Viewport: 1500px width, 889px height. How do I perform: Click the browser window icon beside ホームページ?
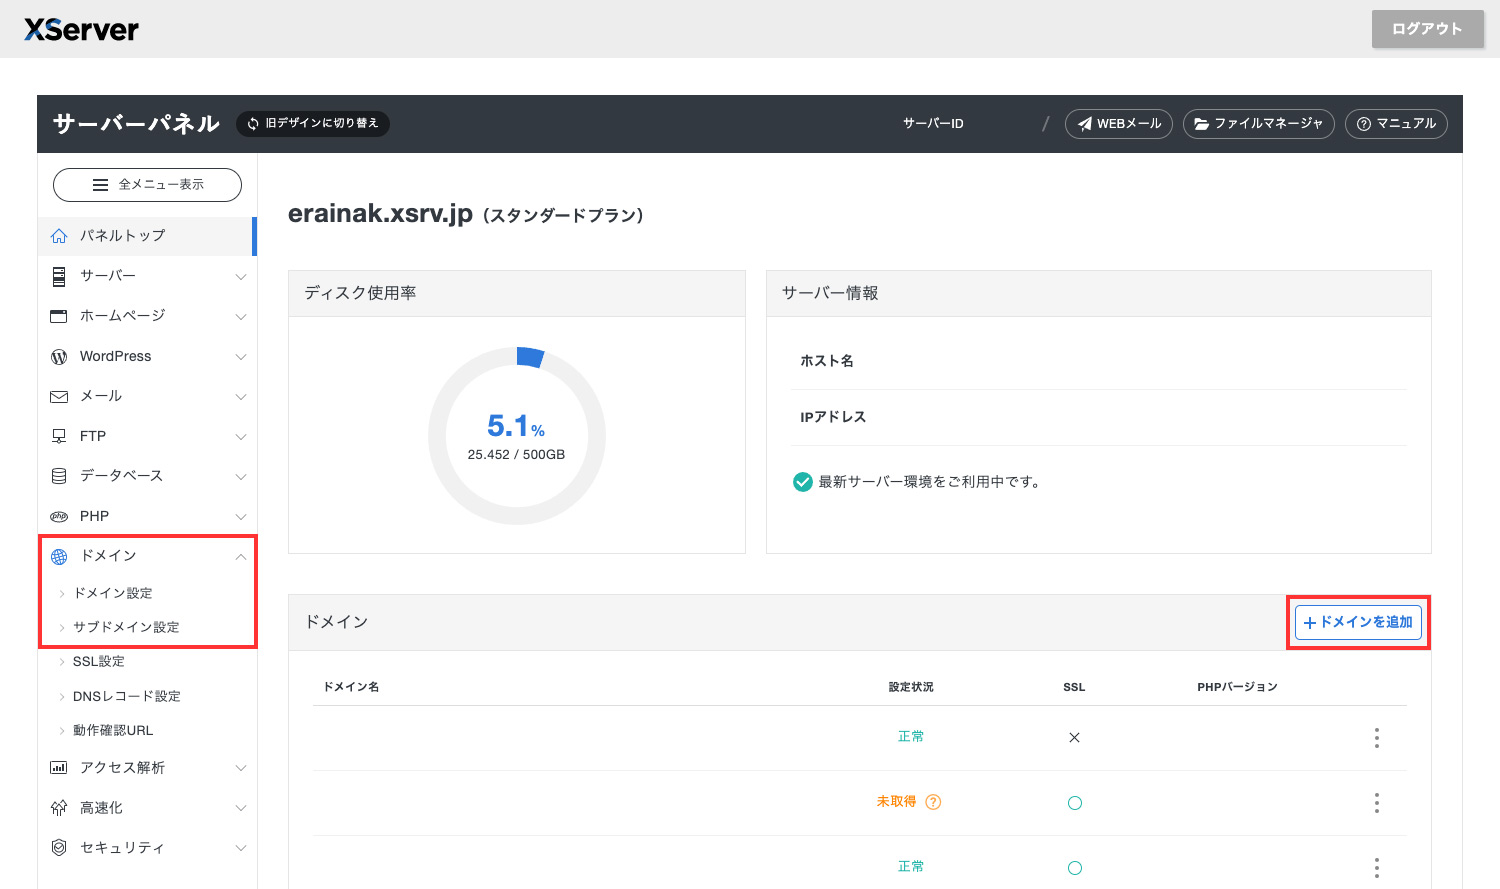(59, 316)
